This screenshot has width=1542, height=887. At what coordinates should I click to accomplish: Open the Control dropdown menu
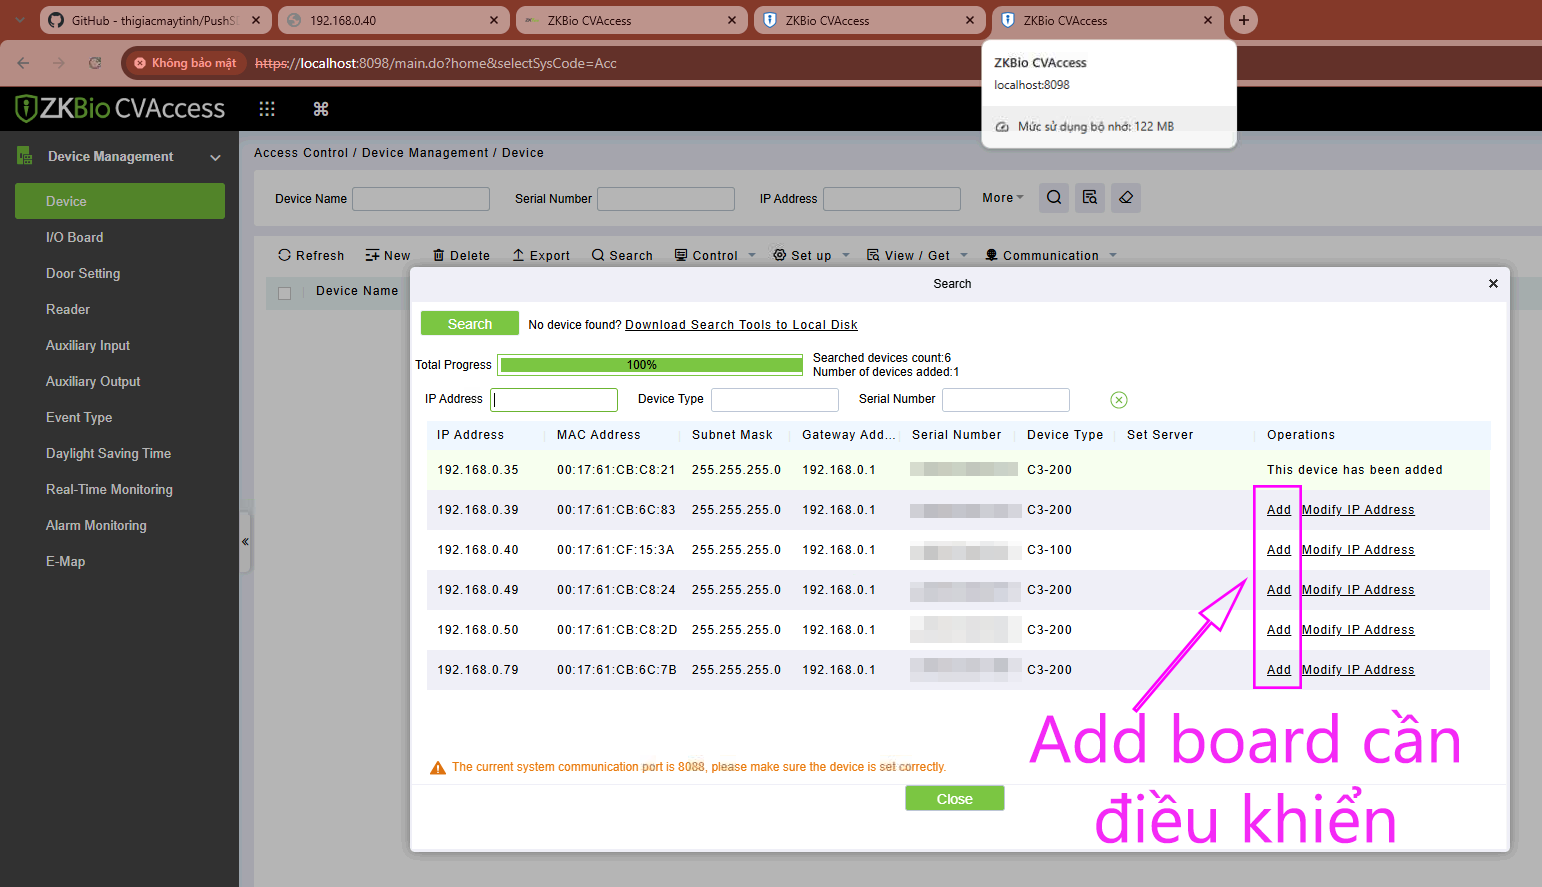[x=715, y=256]
